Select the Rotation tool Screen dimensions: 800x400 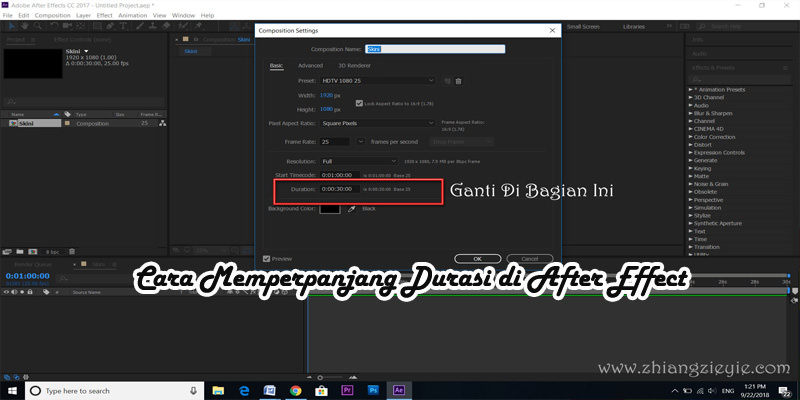click(55, 26)
